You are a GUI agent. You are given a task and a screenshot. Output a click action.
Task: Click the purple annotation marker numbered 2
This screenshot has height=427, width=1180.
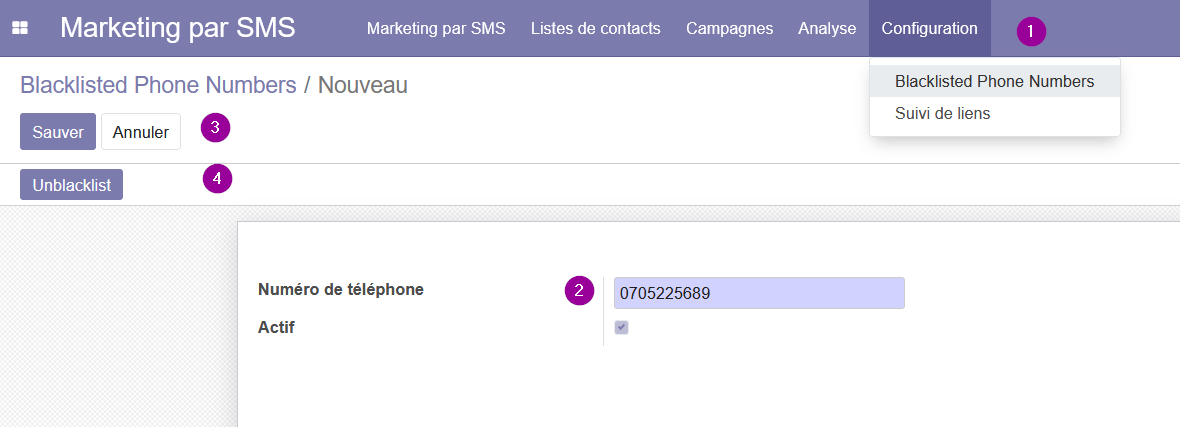coord(579,291)
